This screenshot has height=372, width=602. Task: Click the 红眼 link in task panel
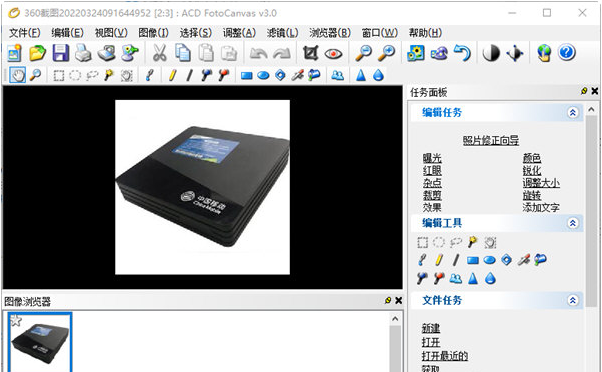click(x=432, y=170)
